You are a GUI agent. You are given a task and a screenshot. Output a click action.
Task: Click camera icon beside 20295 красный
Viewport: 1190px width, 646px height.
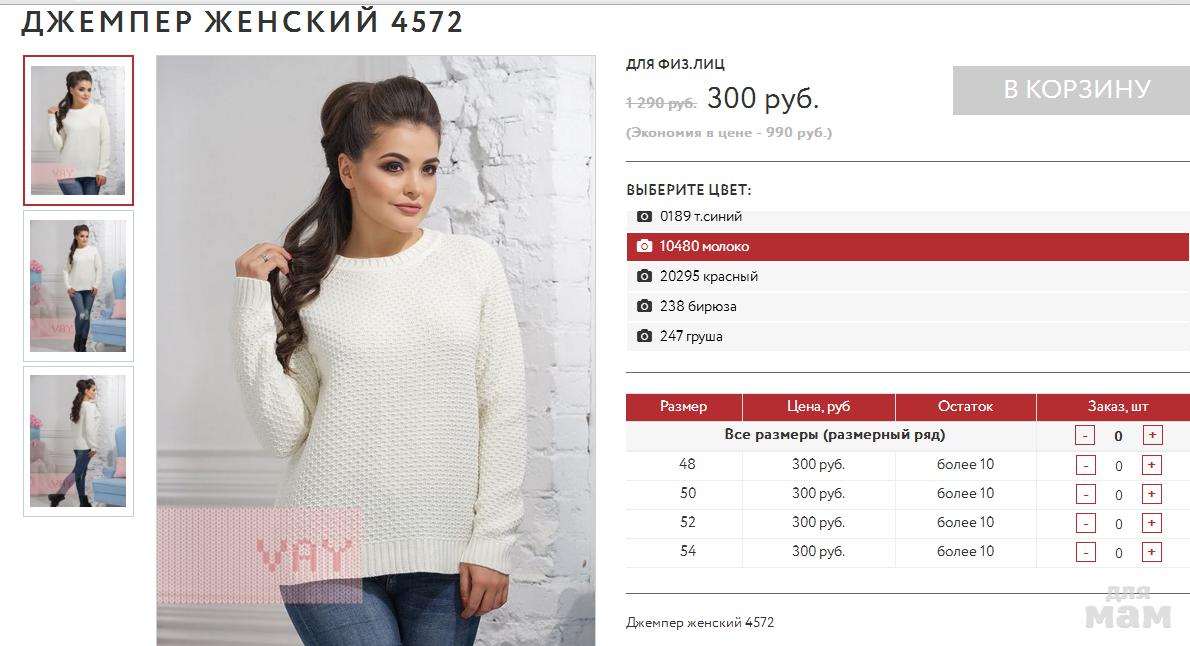coord(644,276)
